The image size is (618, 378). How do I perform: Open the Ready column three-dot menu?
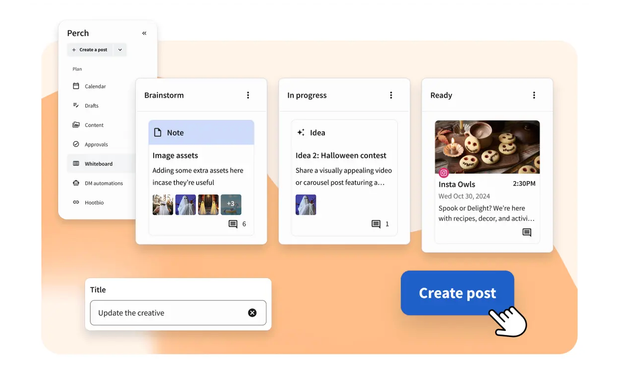tap(534, 95)
